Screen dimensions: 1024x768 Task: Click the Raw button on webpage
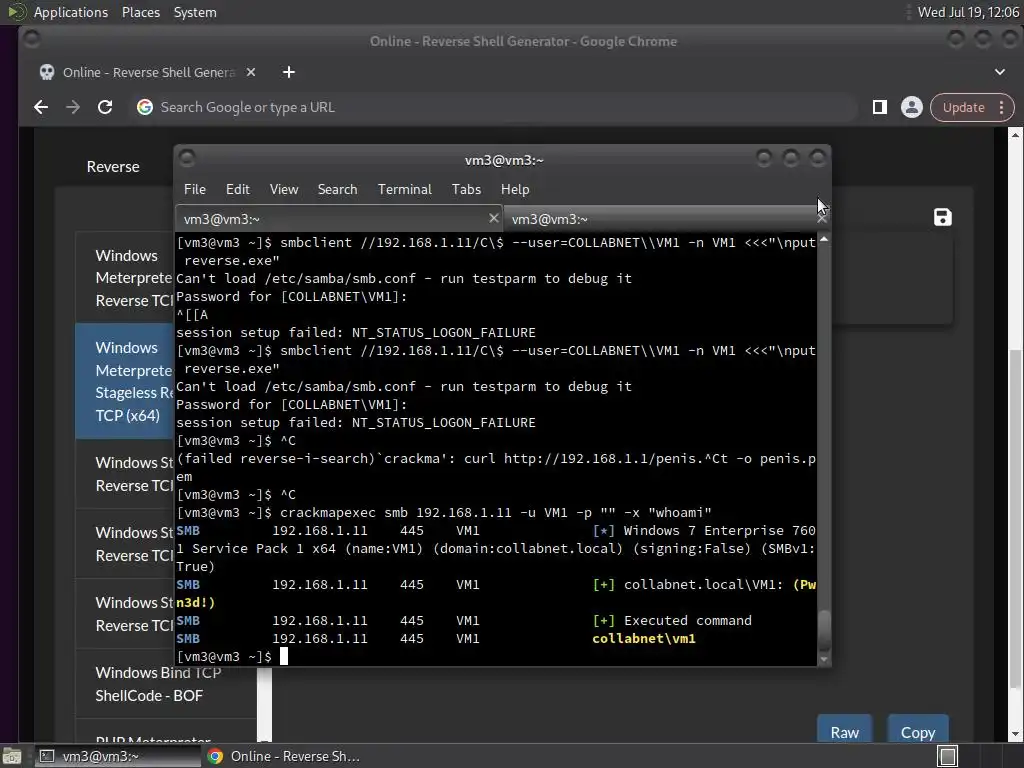coord(844,730)
